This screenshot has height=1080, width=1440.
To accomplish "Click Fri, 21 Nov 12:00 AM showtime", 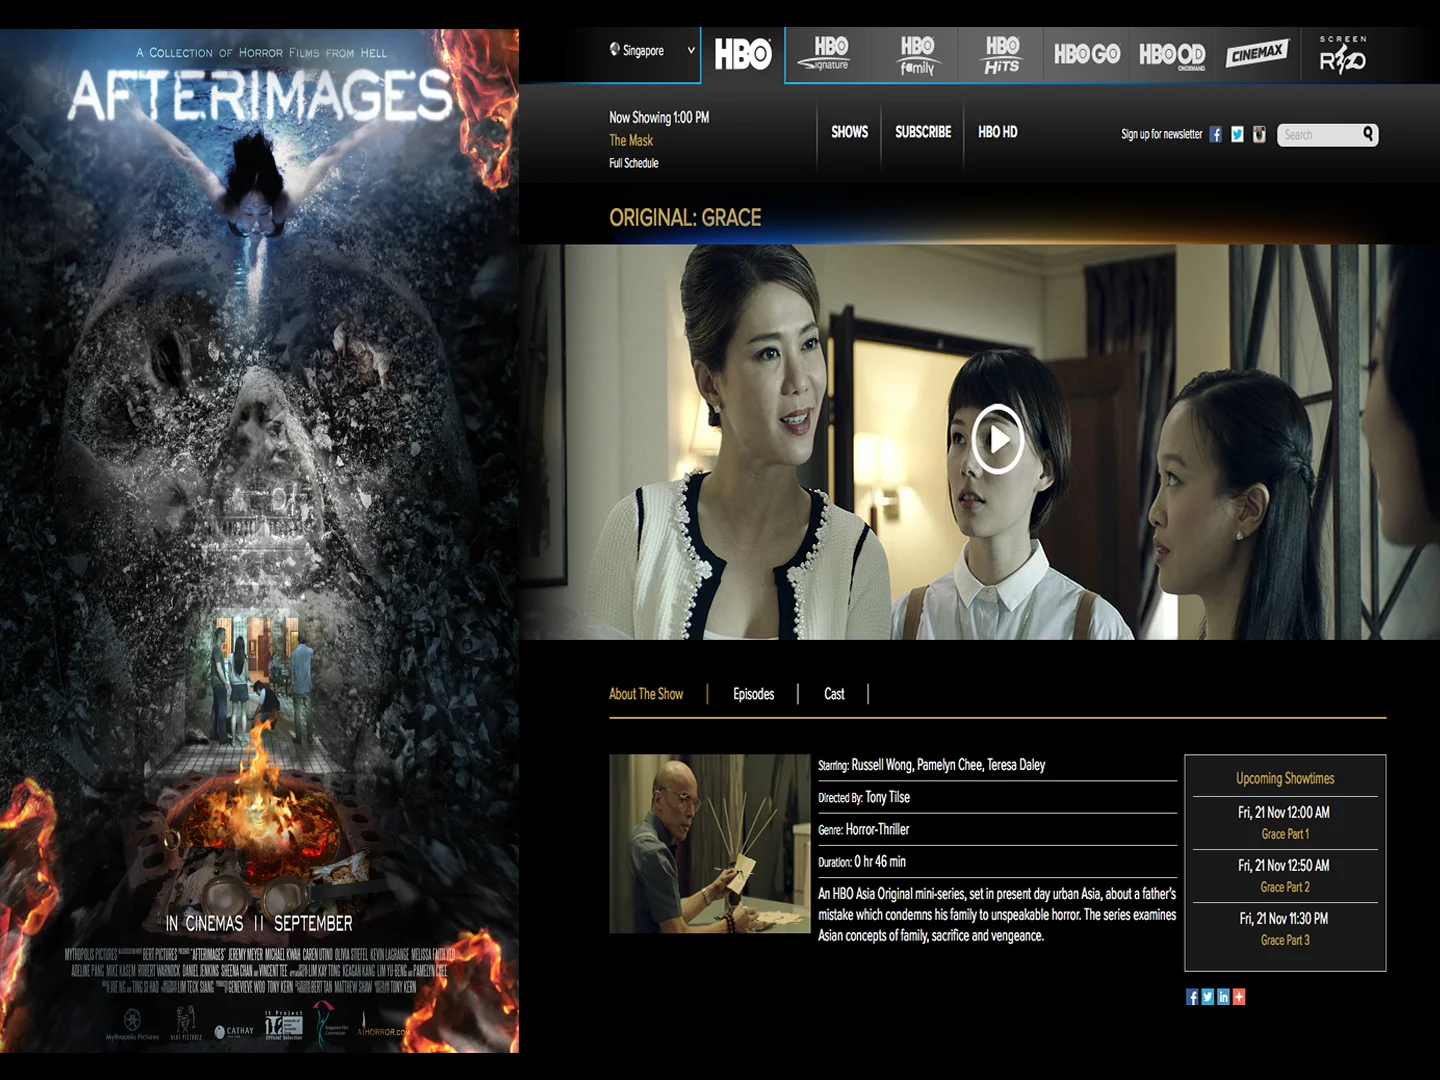I will pos(1285,813).
